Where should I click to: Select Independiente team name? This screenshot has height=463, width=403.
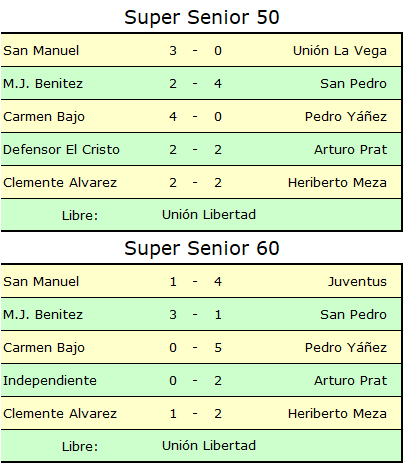coord(50,381)
